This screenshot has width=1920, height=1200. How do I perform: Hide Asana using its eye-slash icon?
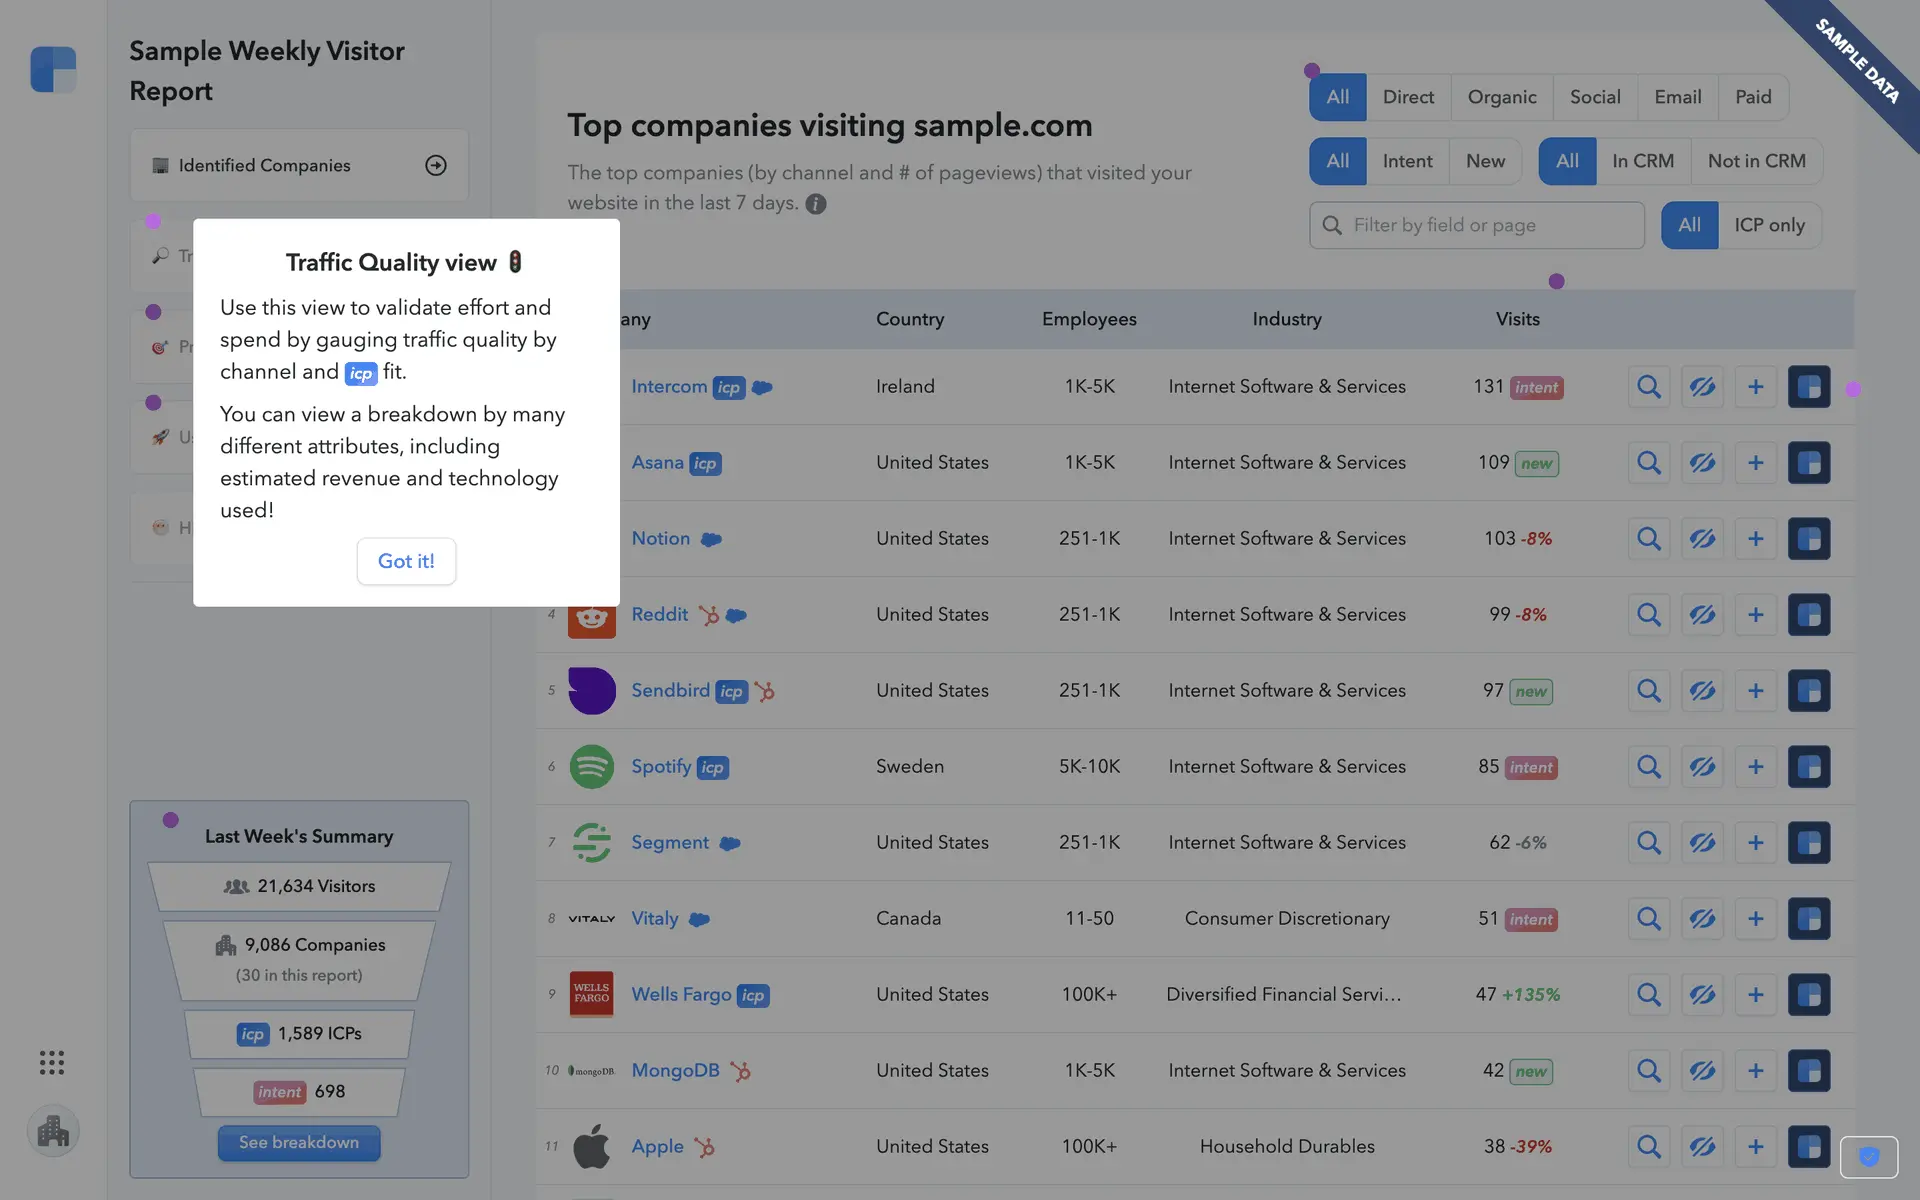click(x=1702, y=463)
